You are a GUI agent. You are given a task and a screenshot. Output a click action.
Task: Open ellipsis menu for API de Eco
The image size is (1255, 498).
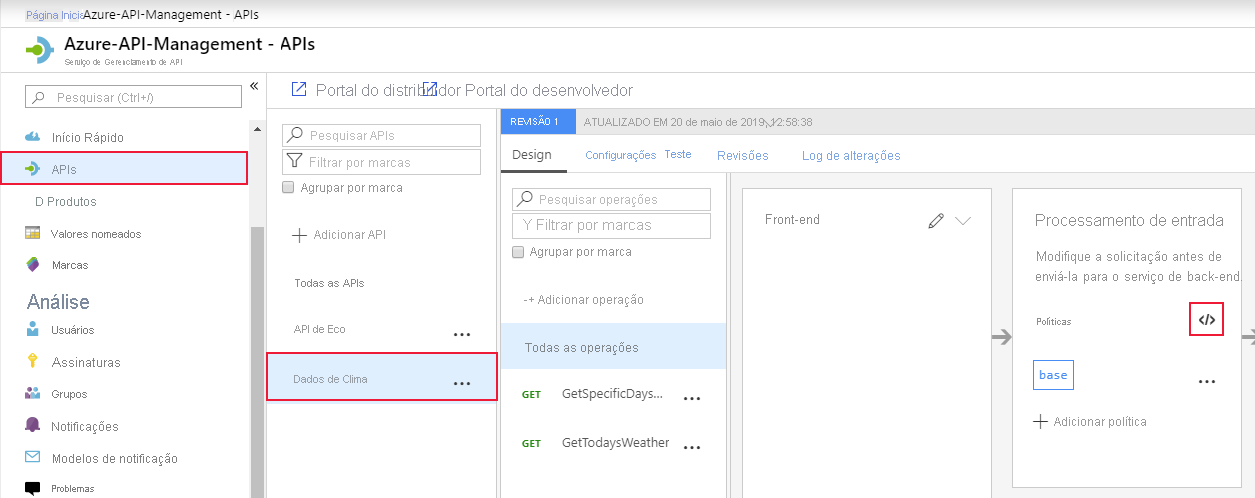[462, 335]
